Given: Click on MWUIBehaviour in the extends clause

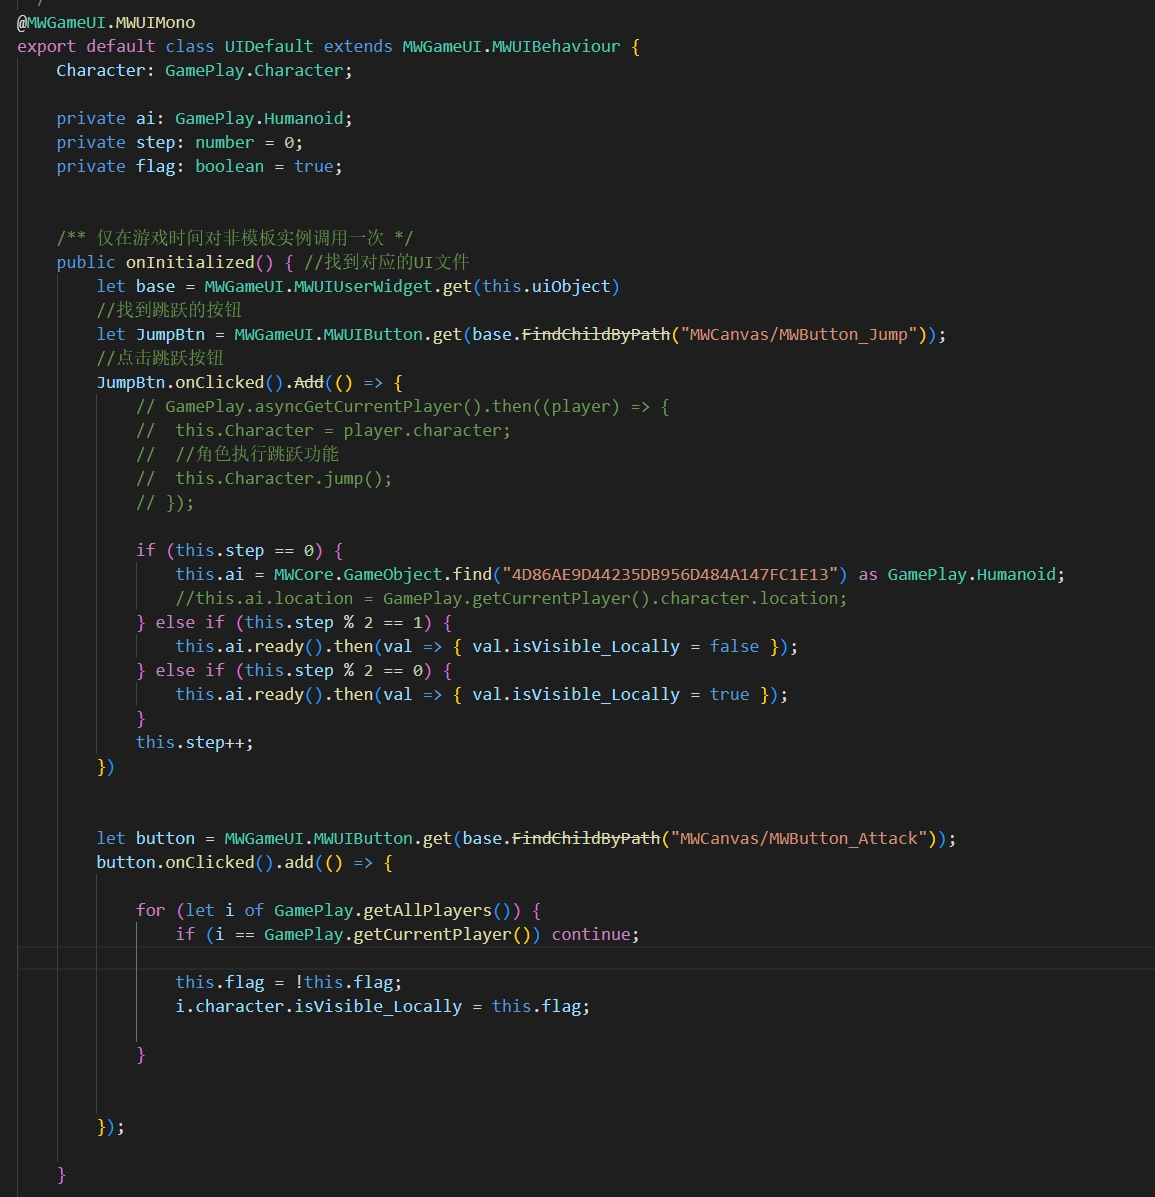Looking at the screenshot, I should (x=556, y=46).
